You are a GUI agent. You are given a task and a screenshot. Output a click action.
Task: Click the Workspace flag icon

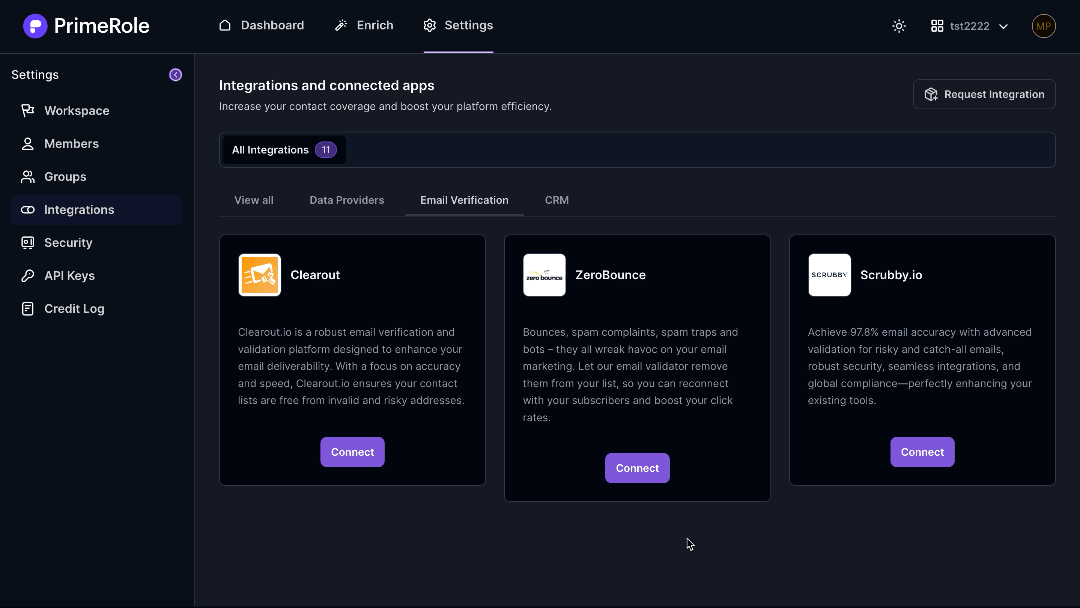coord(28,110)
